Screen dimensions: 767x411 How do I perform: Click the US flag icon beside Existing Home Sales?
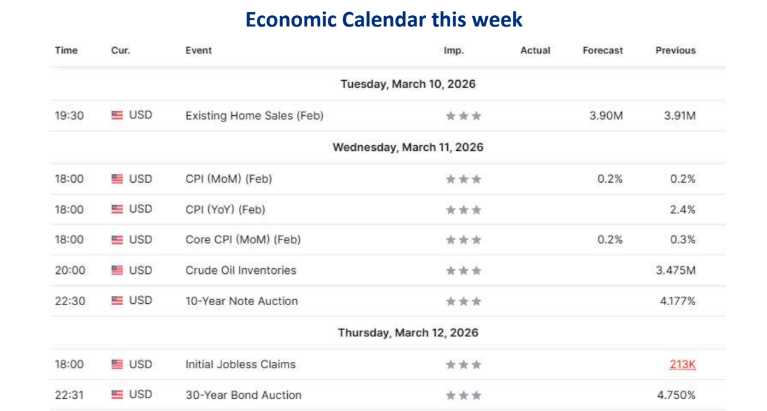(117, 115)
